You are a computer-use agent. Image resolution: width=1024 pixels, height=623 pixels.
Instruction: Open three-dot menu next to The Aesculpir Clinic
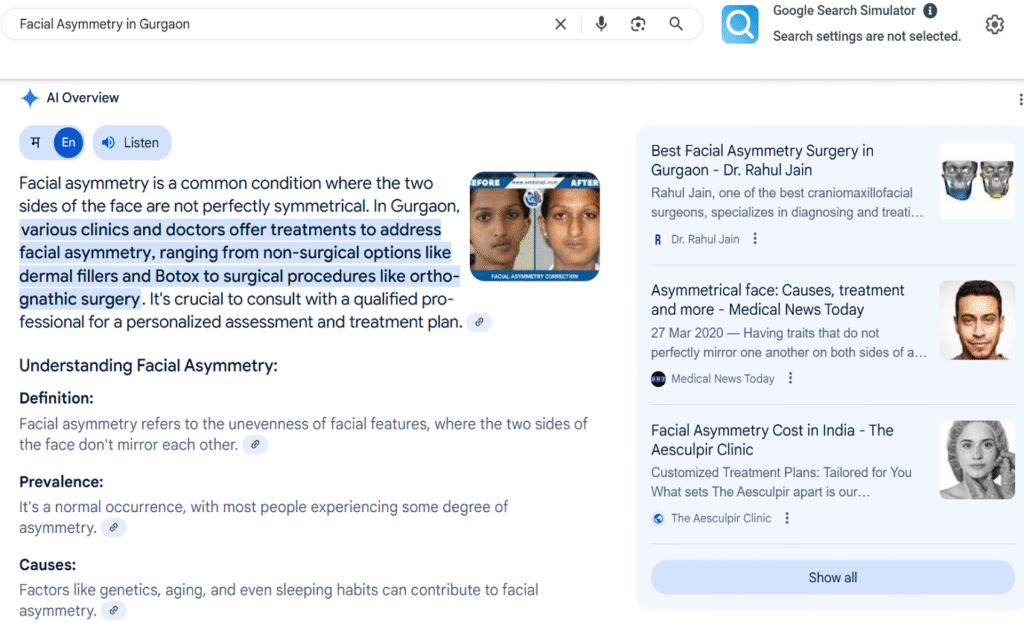click(x=787, y=518)
